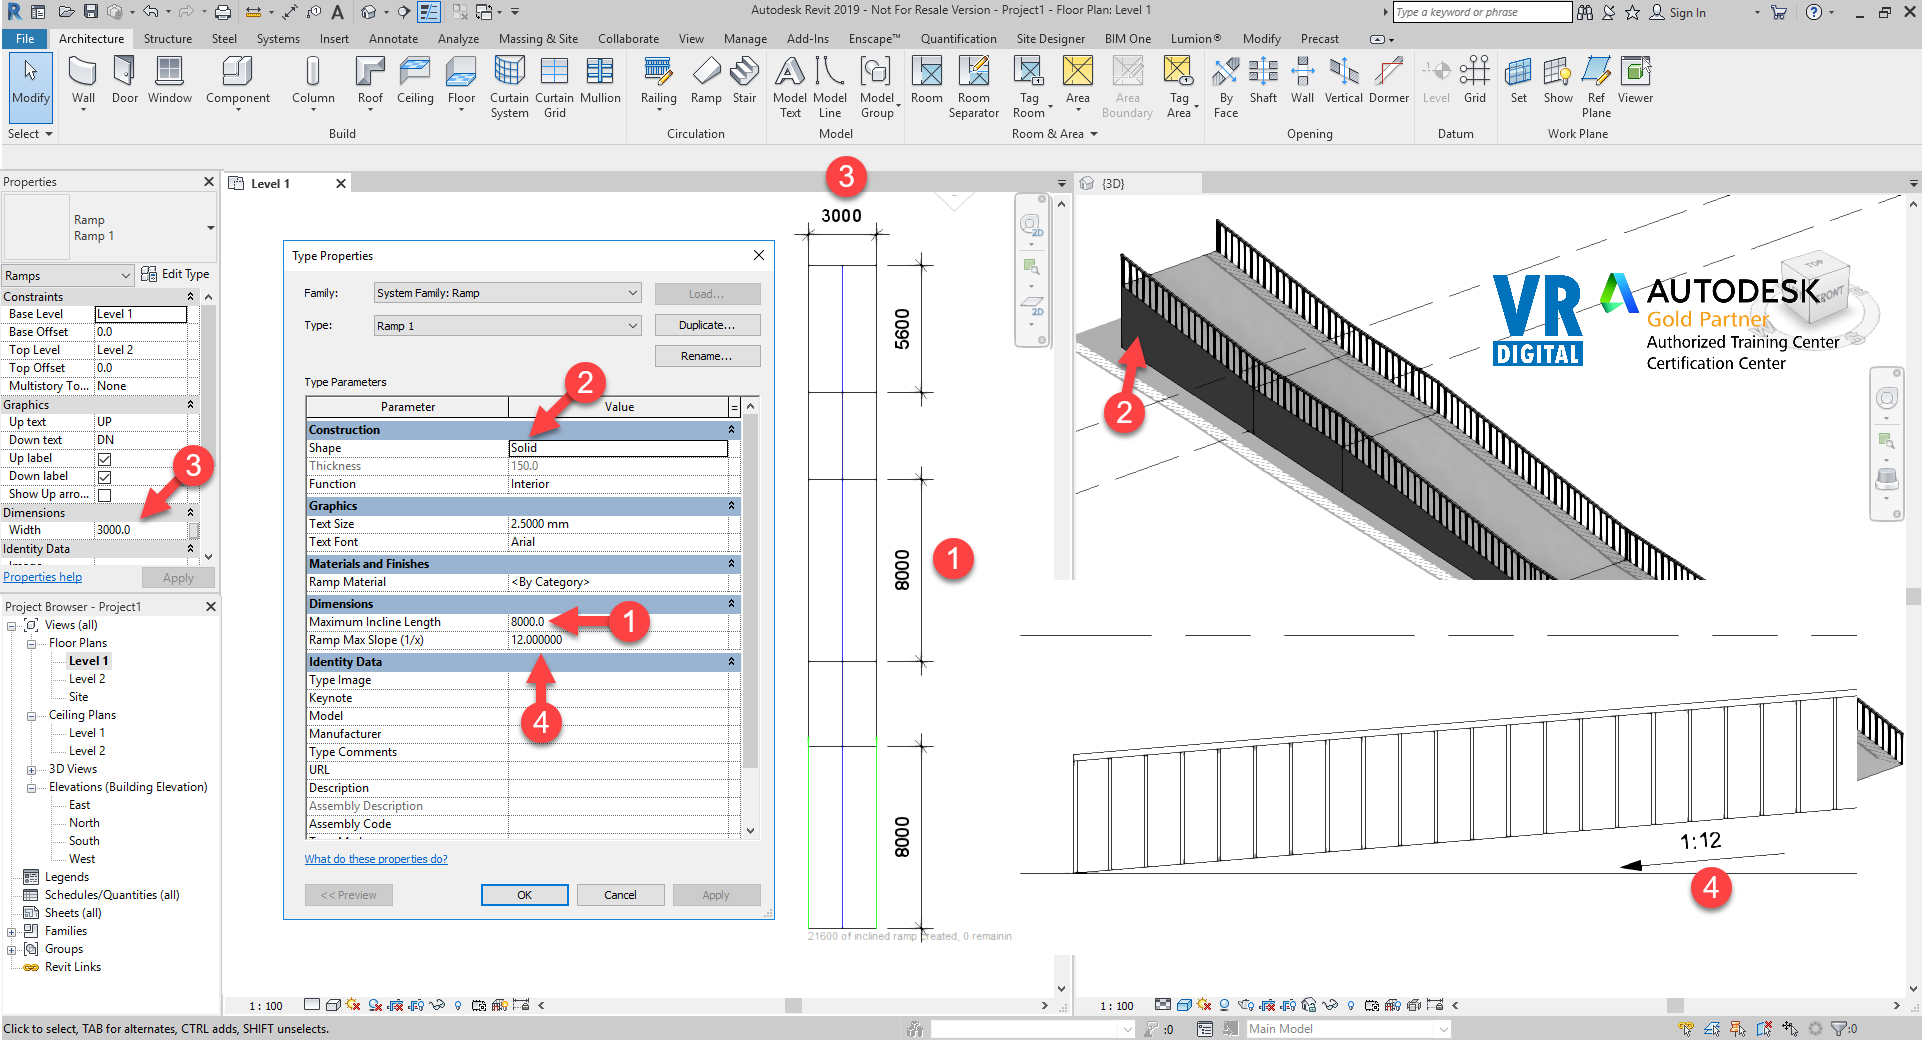This screenshot has height=1040, width=1922.
Task: Open the Ramps category filter dropdown
Action: point(67,275)
